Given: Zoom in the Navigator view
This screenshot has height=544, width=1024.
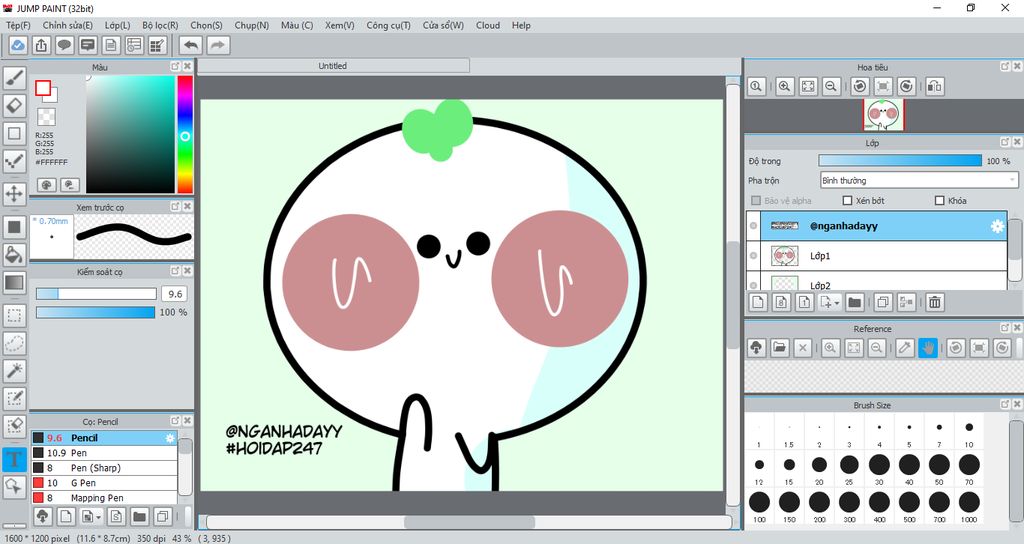Looking at the screenshot, I should point(785,86).
